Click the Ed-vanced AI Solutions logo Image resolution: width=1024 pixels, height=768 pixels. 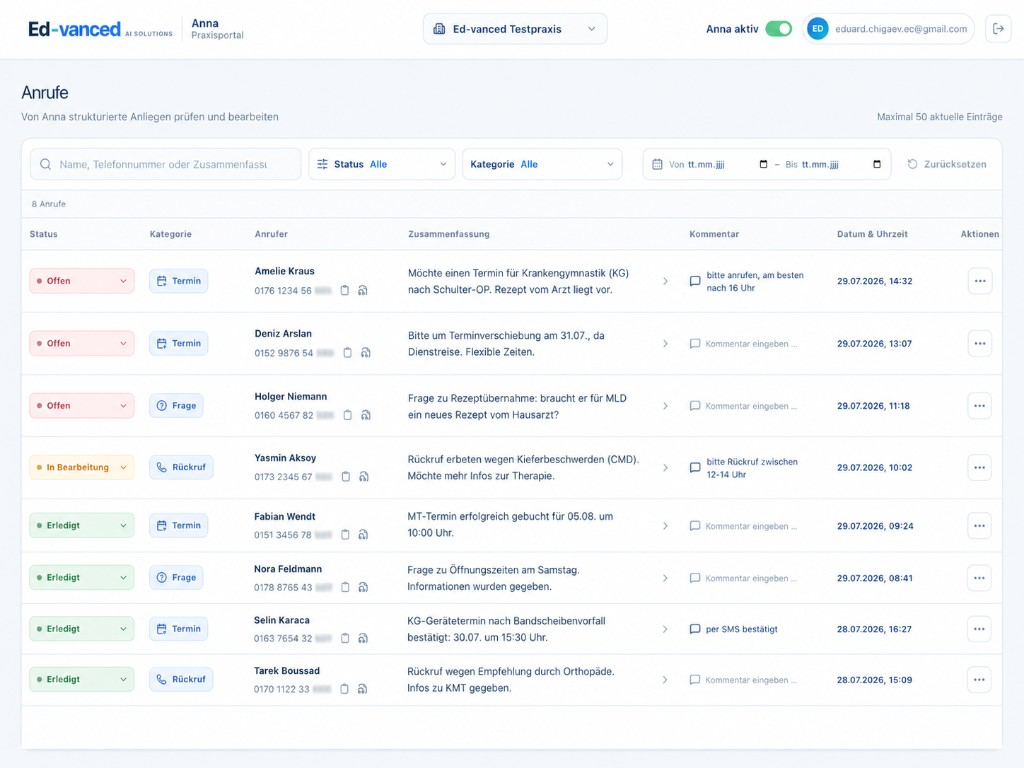(x=101, y=29)
